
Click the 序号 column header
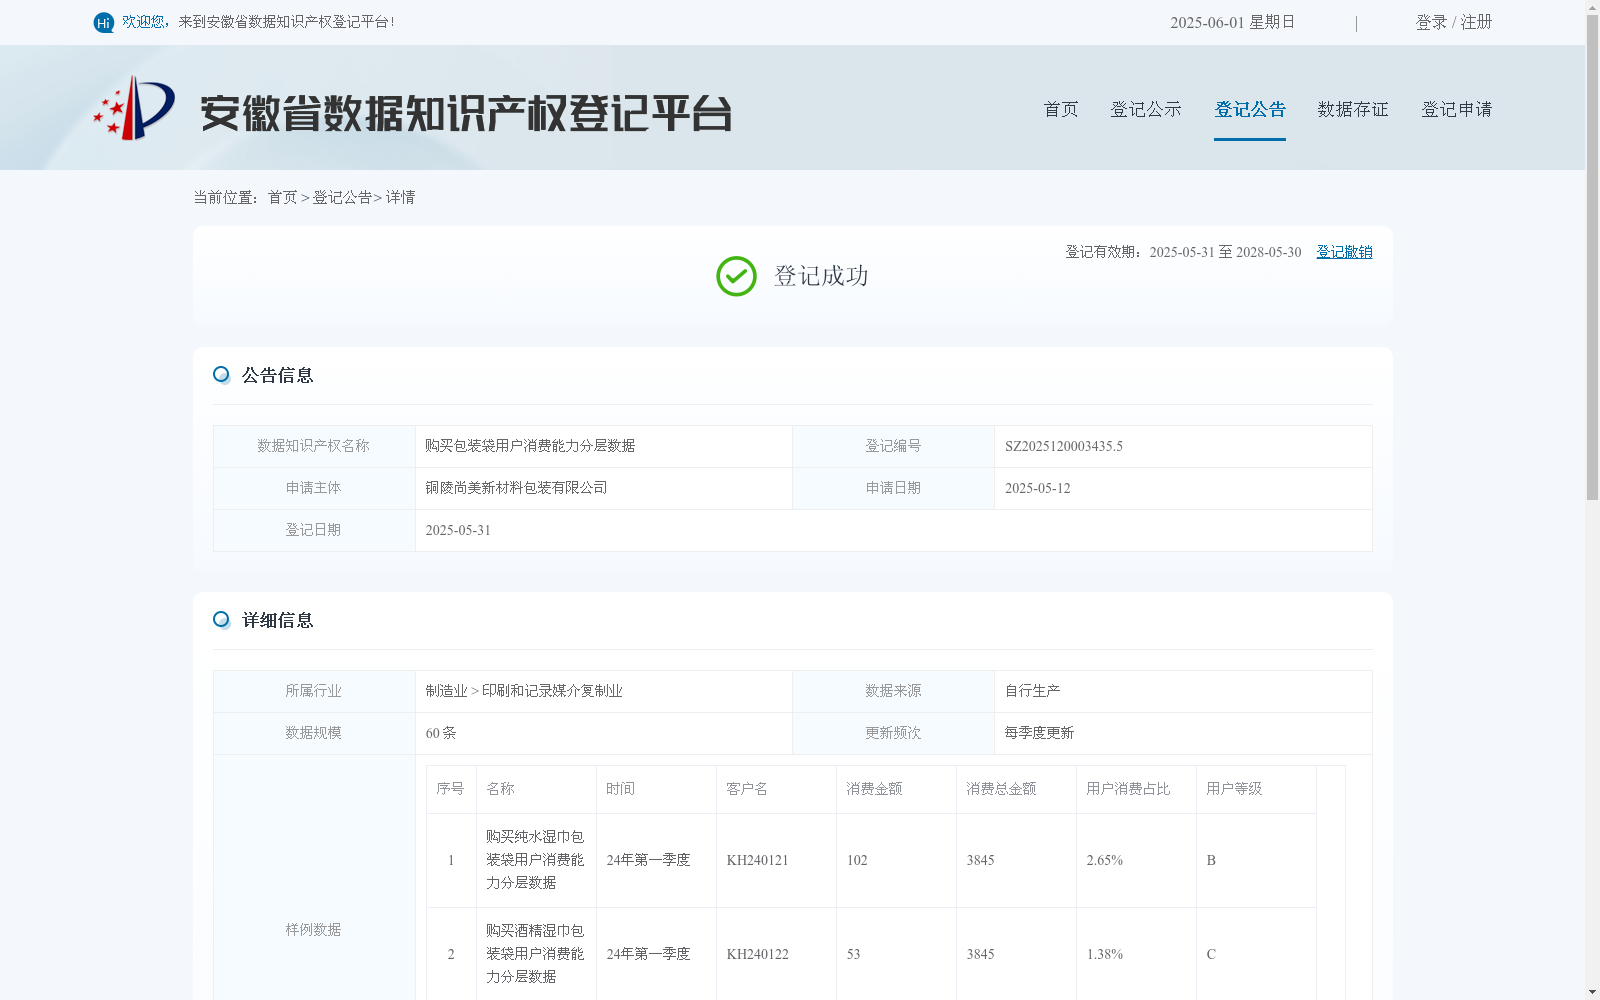coord(450,789)
